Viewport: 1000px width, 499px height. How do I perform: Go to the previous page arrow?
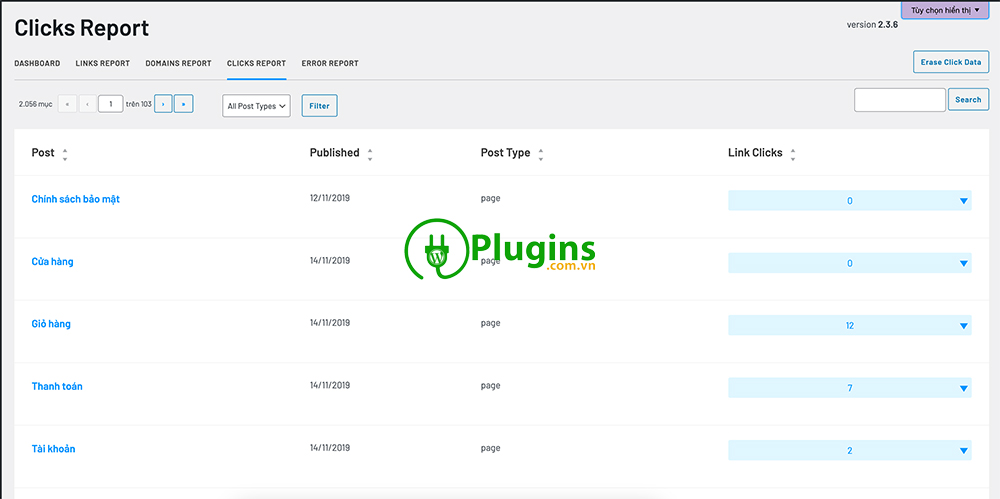(x=87, y=104)
